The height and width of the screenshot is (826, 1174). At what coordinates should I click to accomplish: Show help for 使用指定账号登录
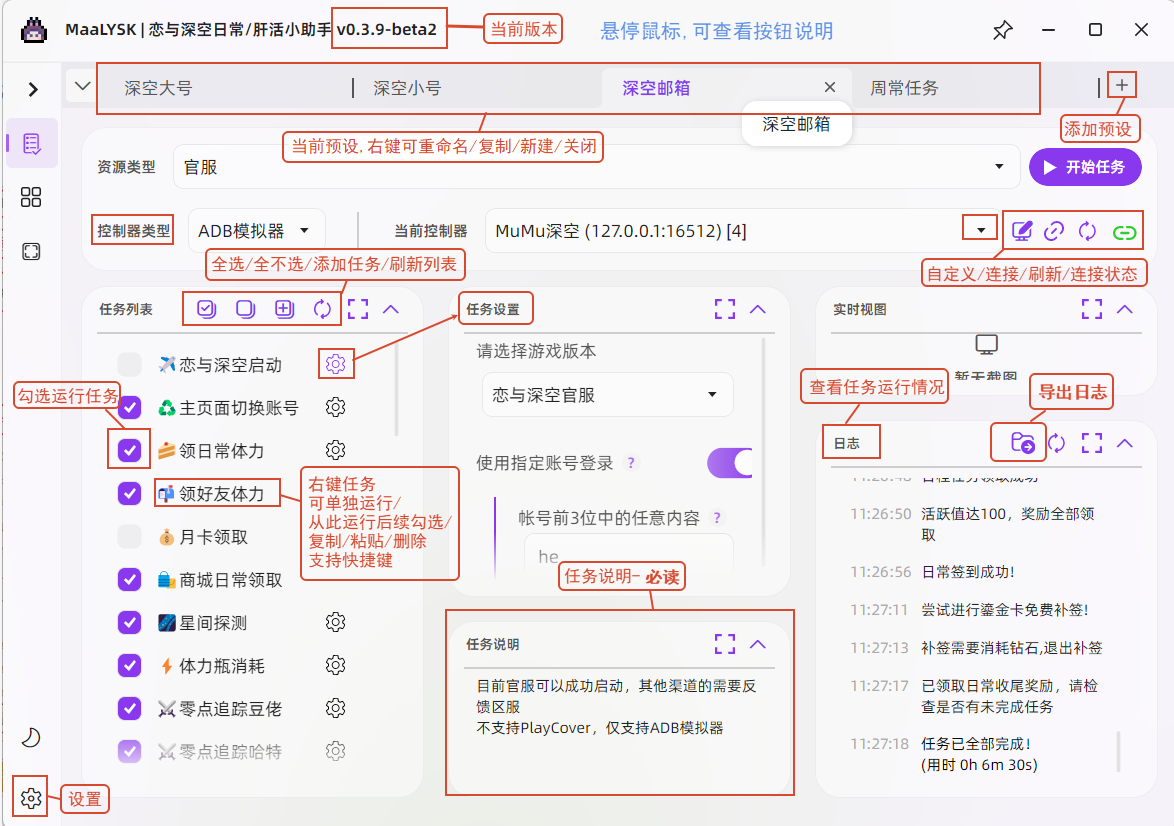(x=631, y=463)
